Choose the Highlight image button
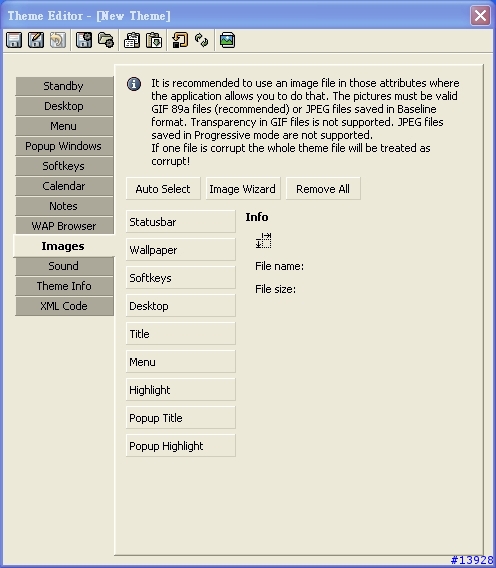Image resolution: width=496 pixels, height=568 pixels. click(180, 389)
